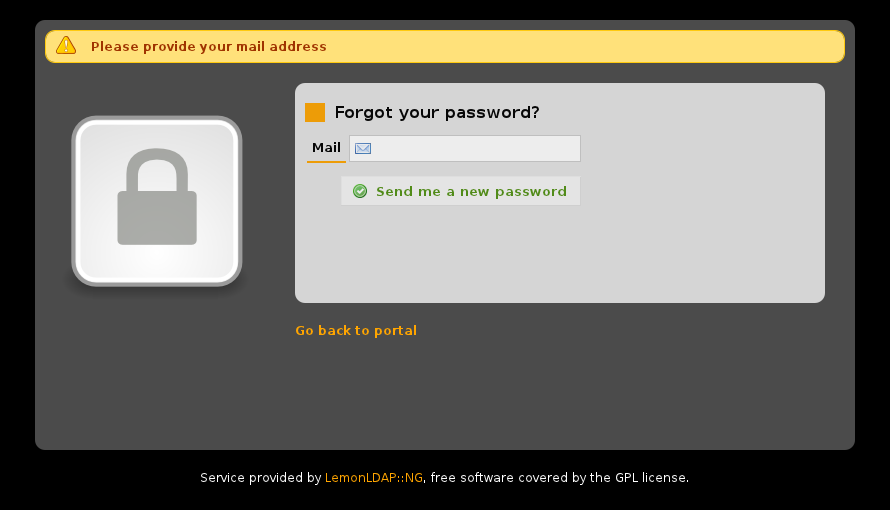
Task: Click the padlock shackle in the image
Action: [x=157, y=169]
